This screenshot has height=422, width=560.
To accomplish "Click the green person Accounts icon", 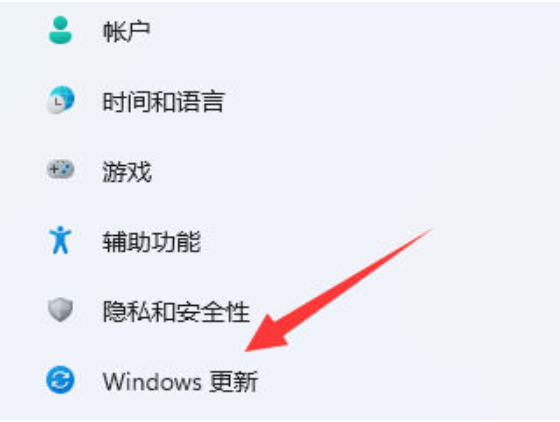I will [60, 30].
